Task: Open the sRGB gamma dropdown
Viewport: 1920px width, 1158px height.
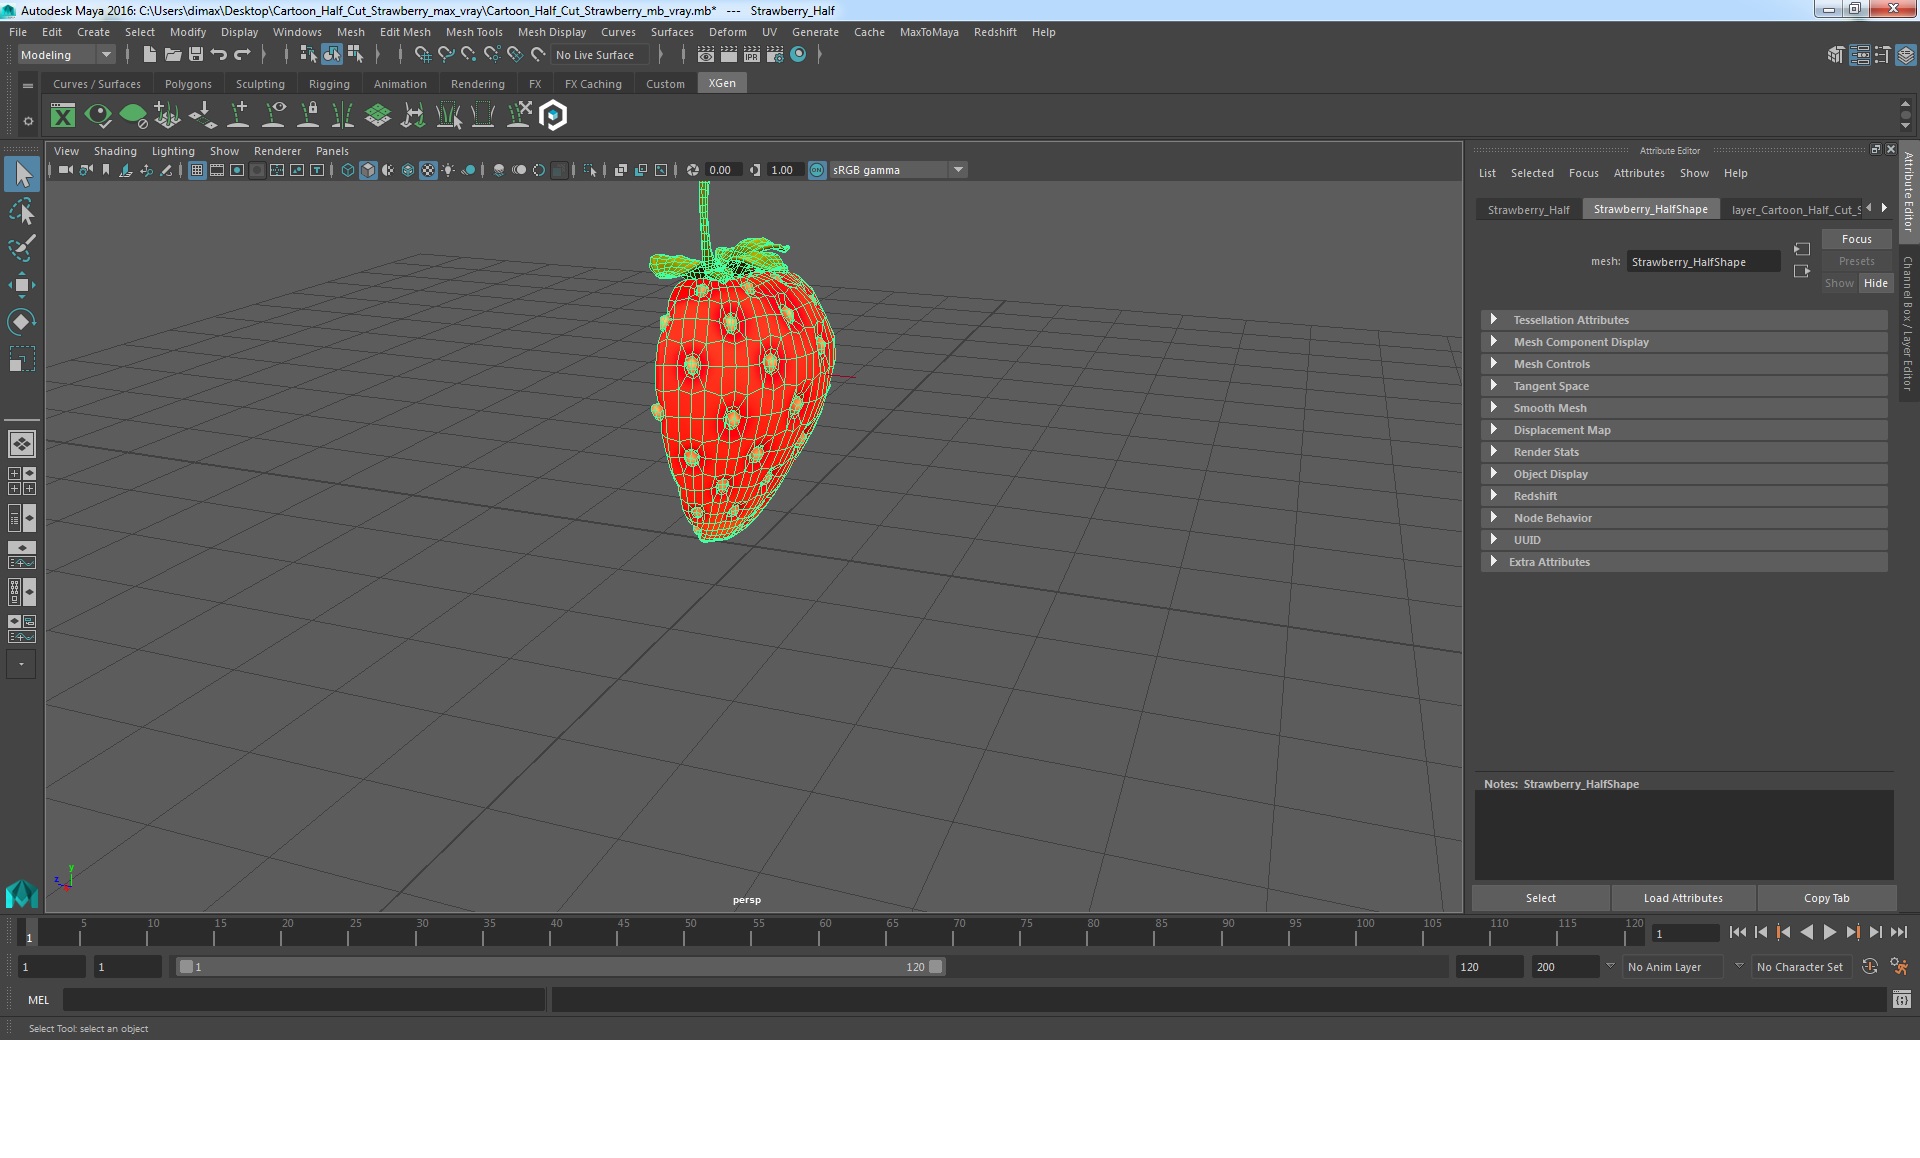Action: (x=898, y=170)
